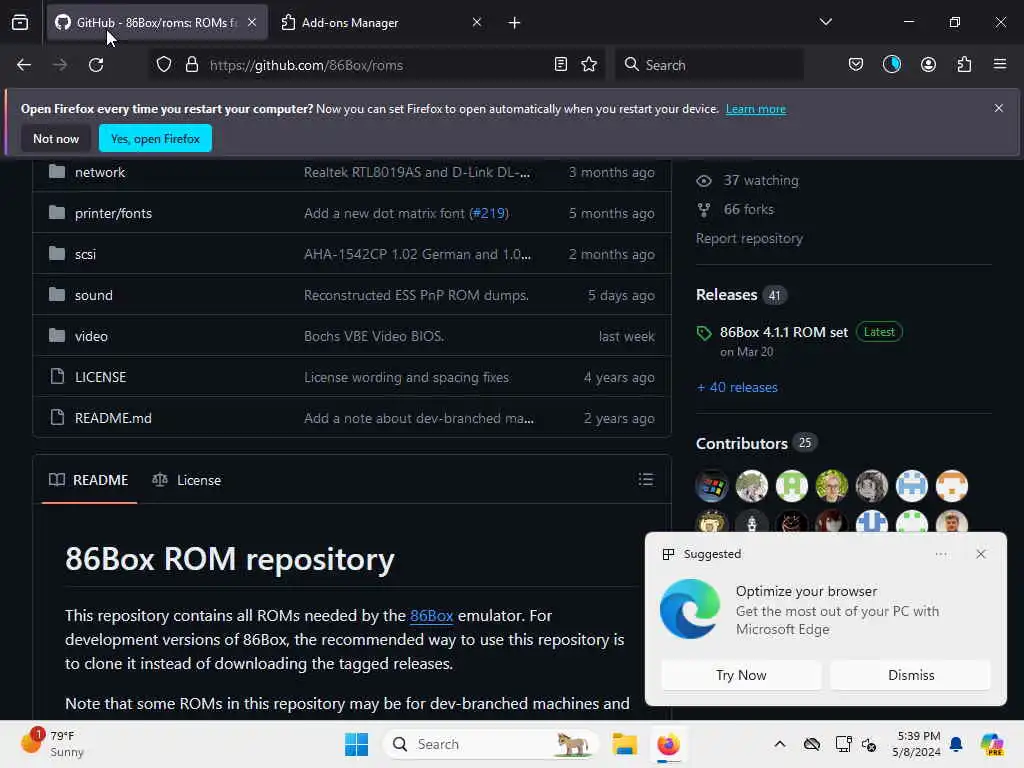
Task: Open a new tab with plus button
Action: [x=514, y=23]
